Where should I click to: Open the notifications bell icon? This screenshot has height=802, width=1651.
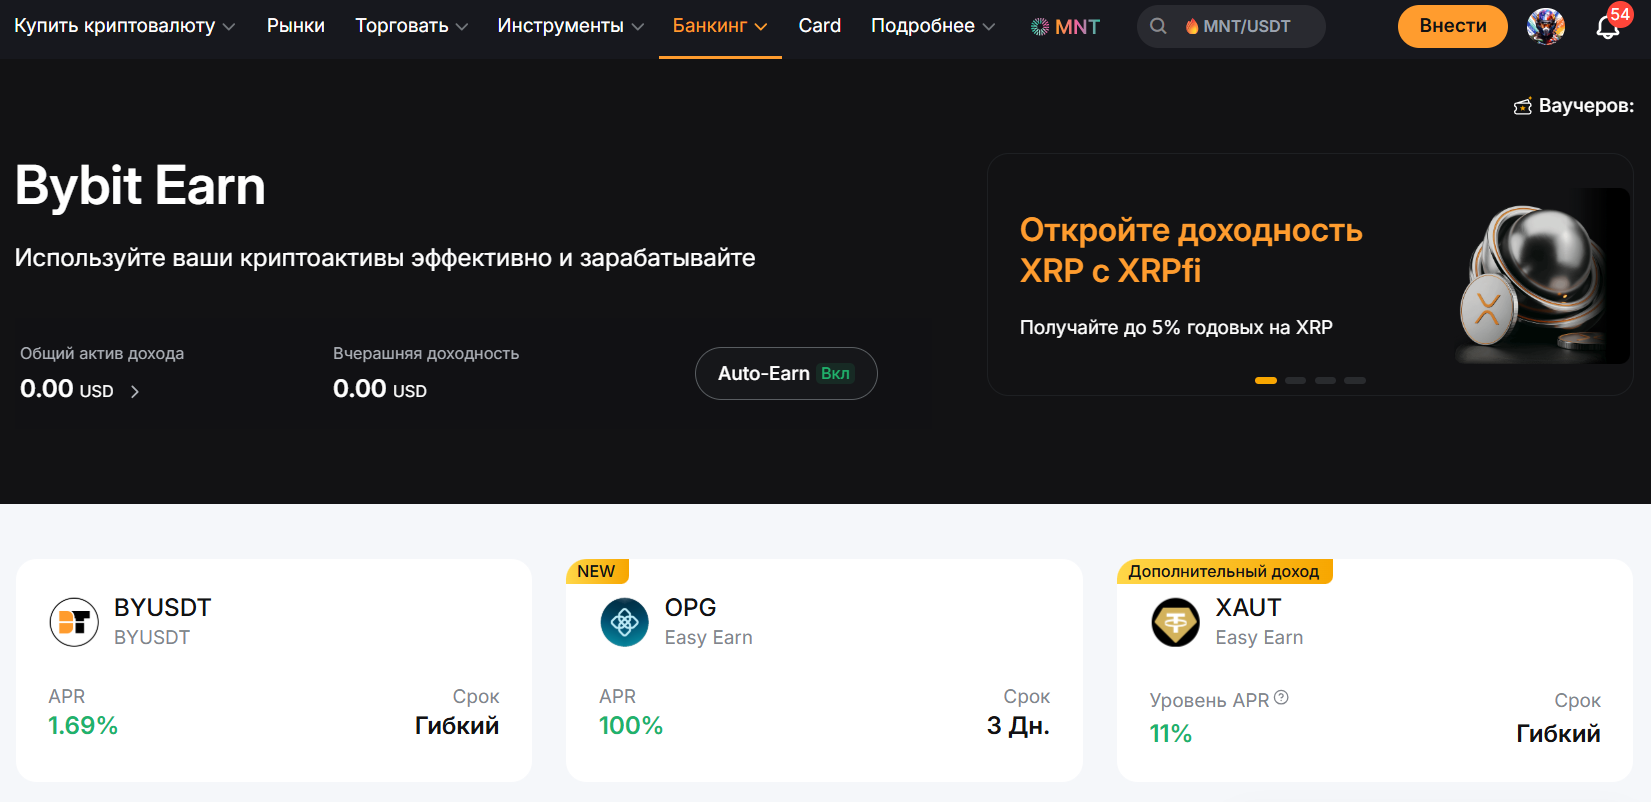(1607, 27)
